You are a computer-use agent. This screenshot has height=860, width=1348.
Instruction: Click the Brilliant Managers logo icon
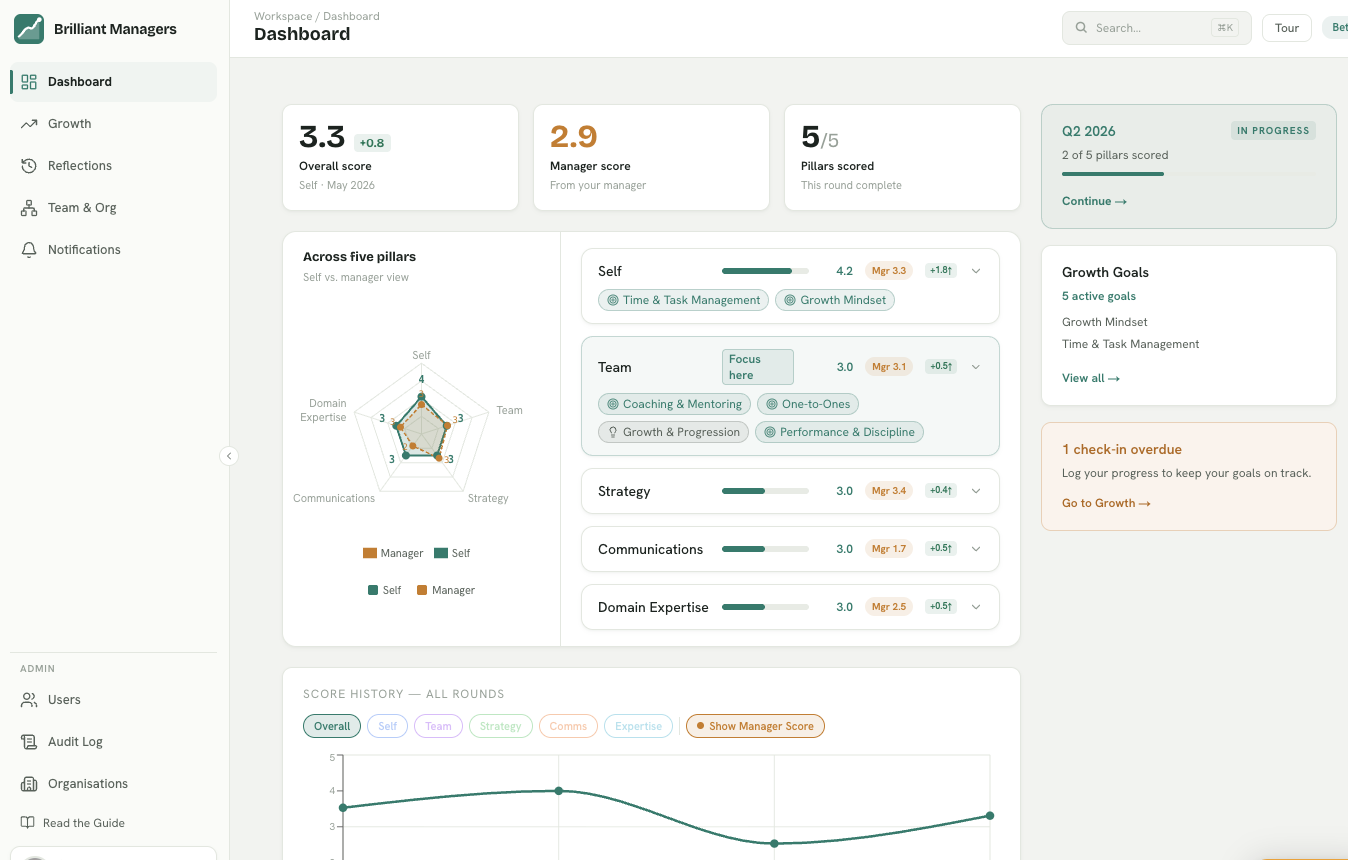pyautogui.click(x=29, y=29)
